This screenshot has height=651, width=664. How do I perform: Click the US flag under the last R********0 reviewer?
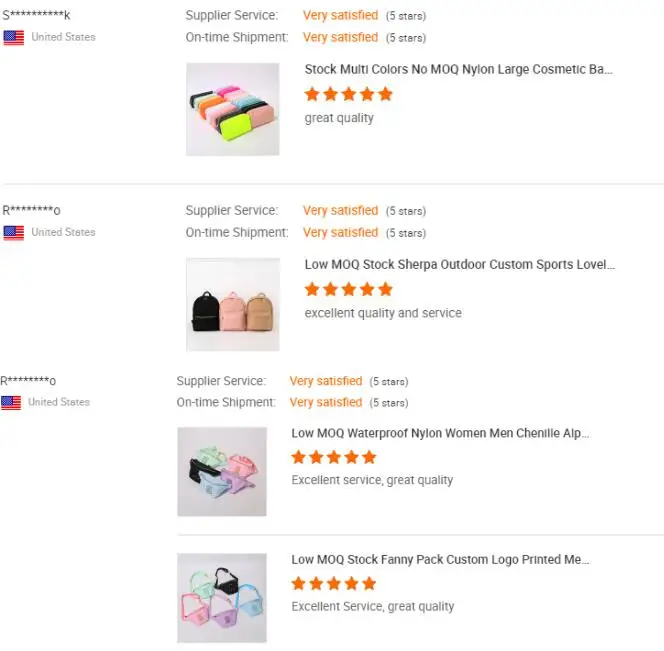pyautogui.click(x=11, y=403)
